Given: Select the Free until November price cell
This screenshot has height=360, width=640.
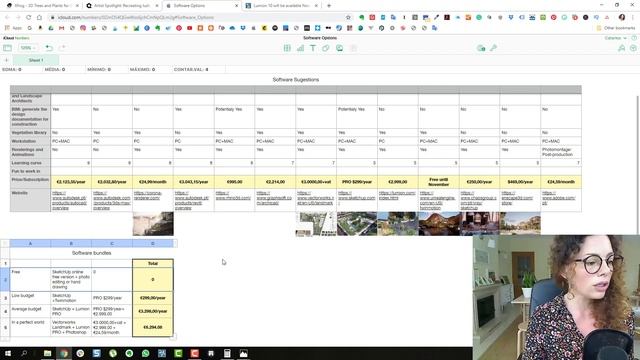Looking at the screenshot, I should click(x=438, y=182).
